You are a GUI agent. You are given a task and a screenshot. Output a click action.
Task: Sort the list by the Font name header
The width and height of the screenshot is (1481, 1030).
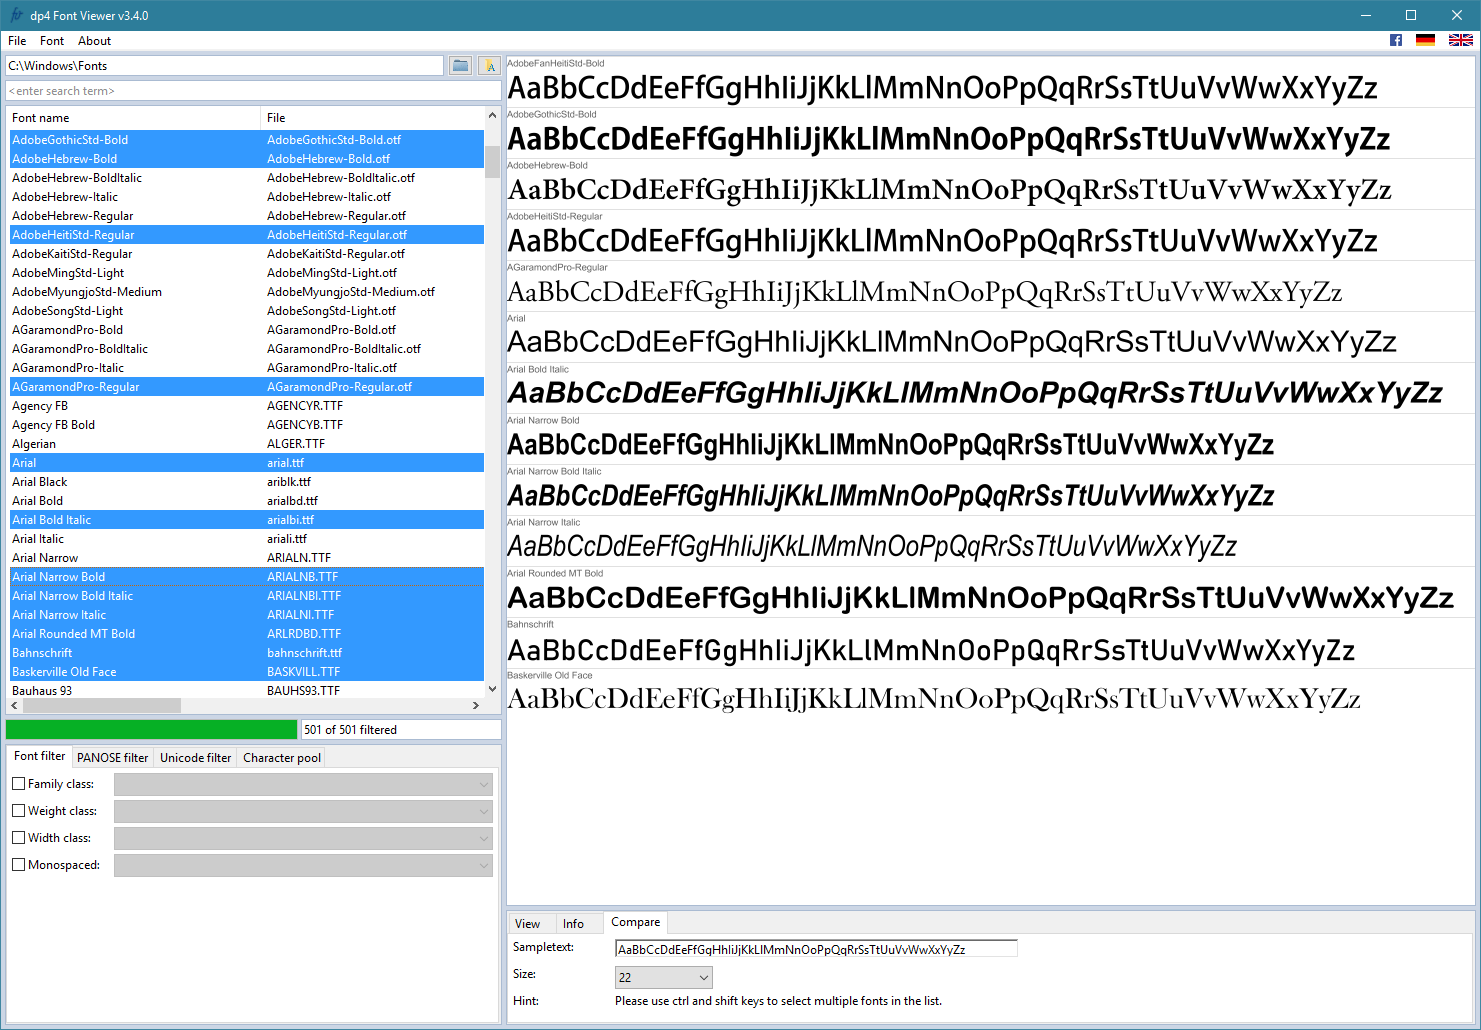(x=134, y=118)
